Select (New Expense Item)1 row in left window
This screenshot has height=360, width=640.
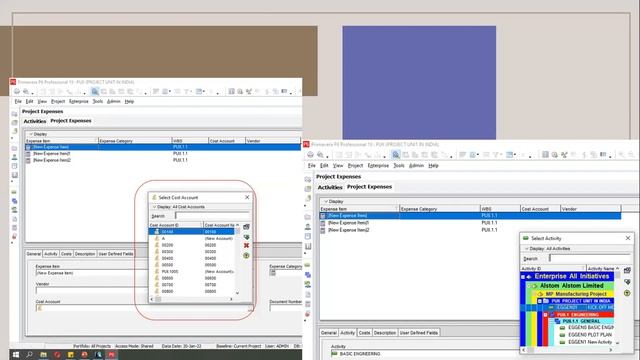coord(163,153)
